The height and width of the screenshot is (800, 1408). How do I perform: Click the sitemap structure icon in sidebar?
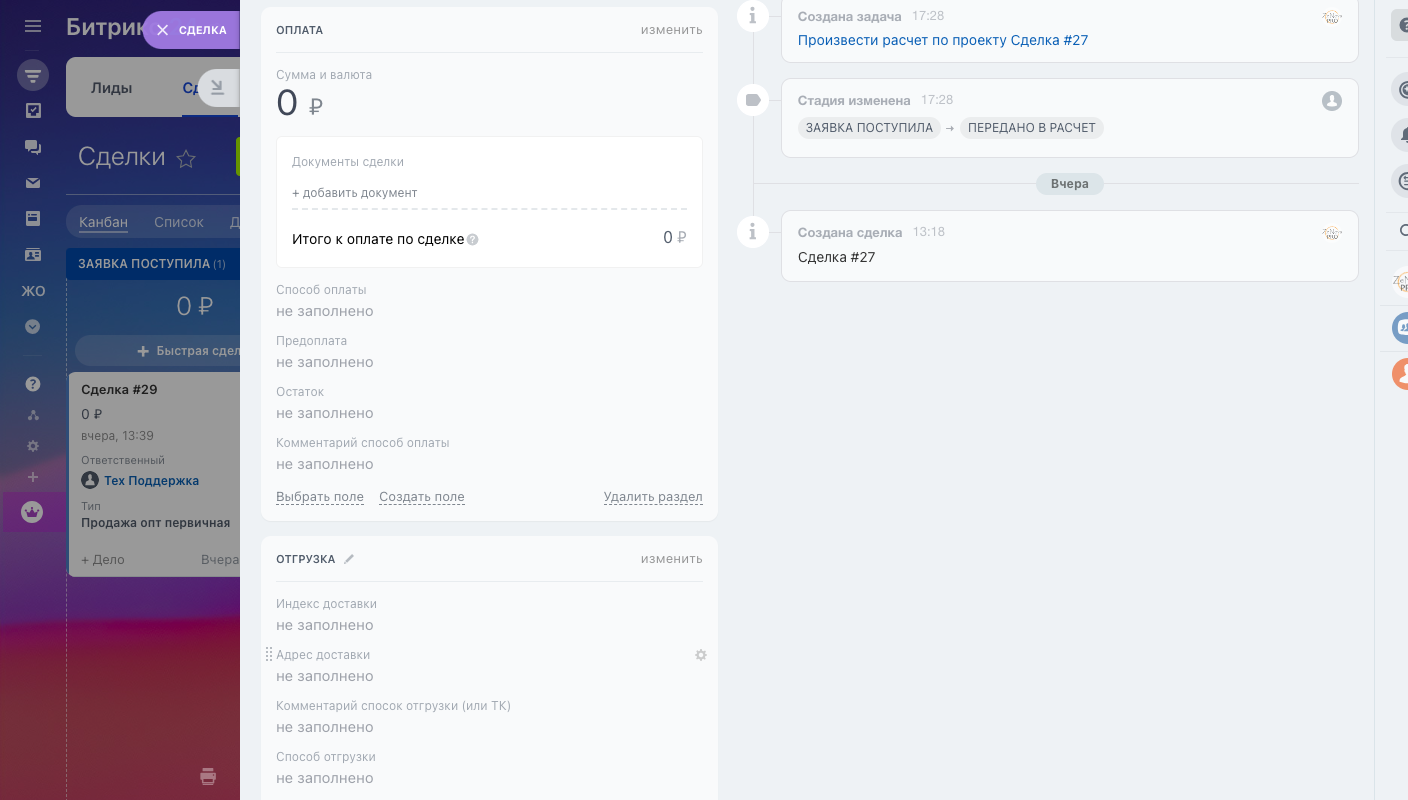point(33,415)
